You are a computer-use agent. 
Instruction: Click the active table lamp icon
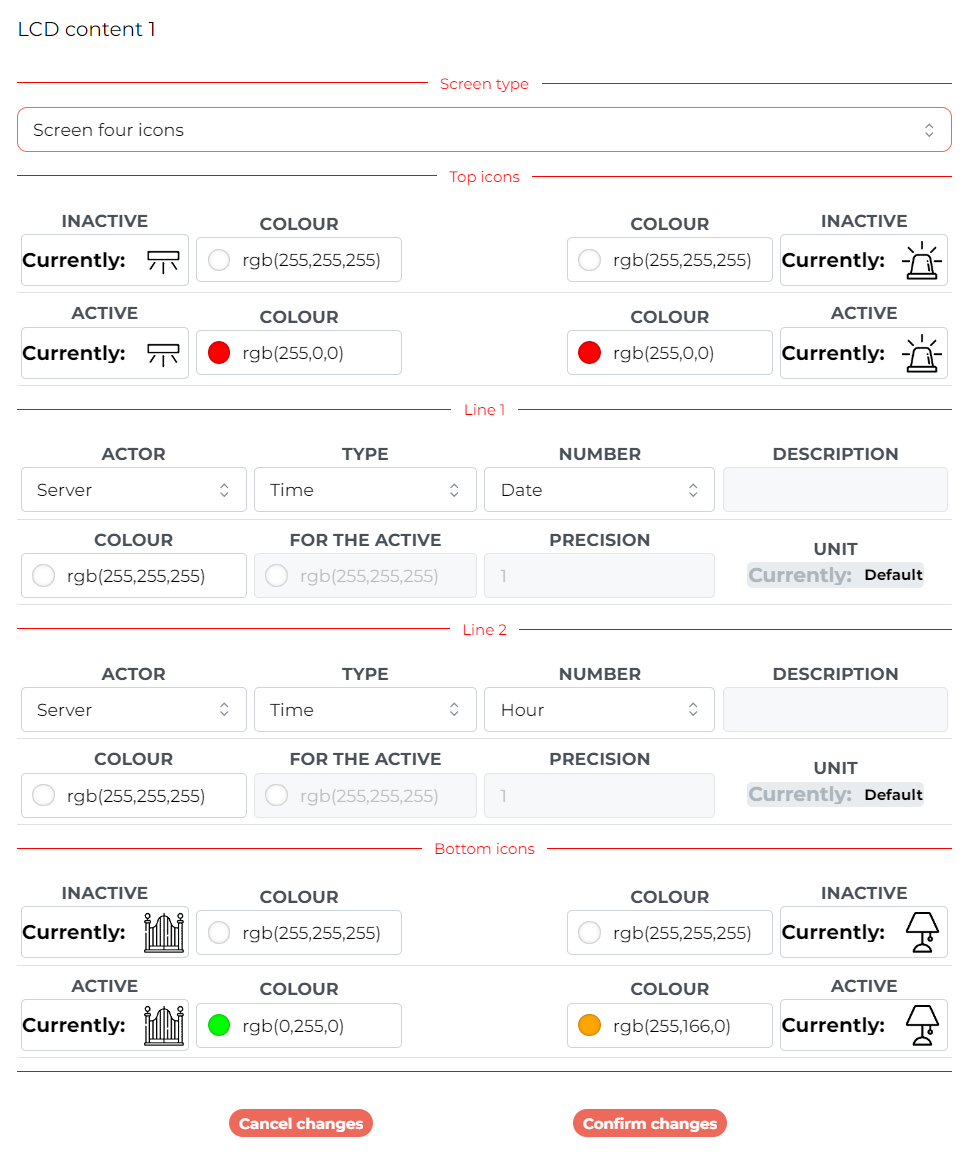[x=922, y=1026]
